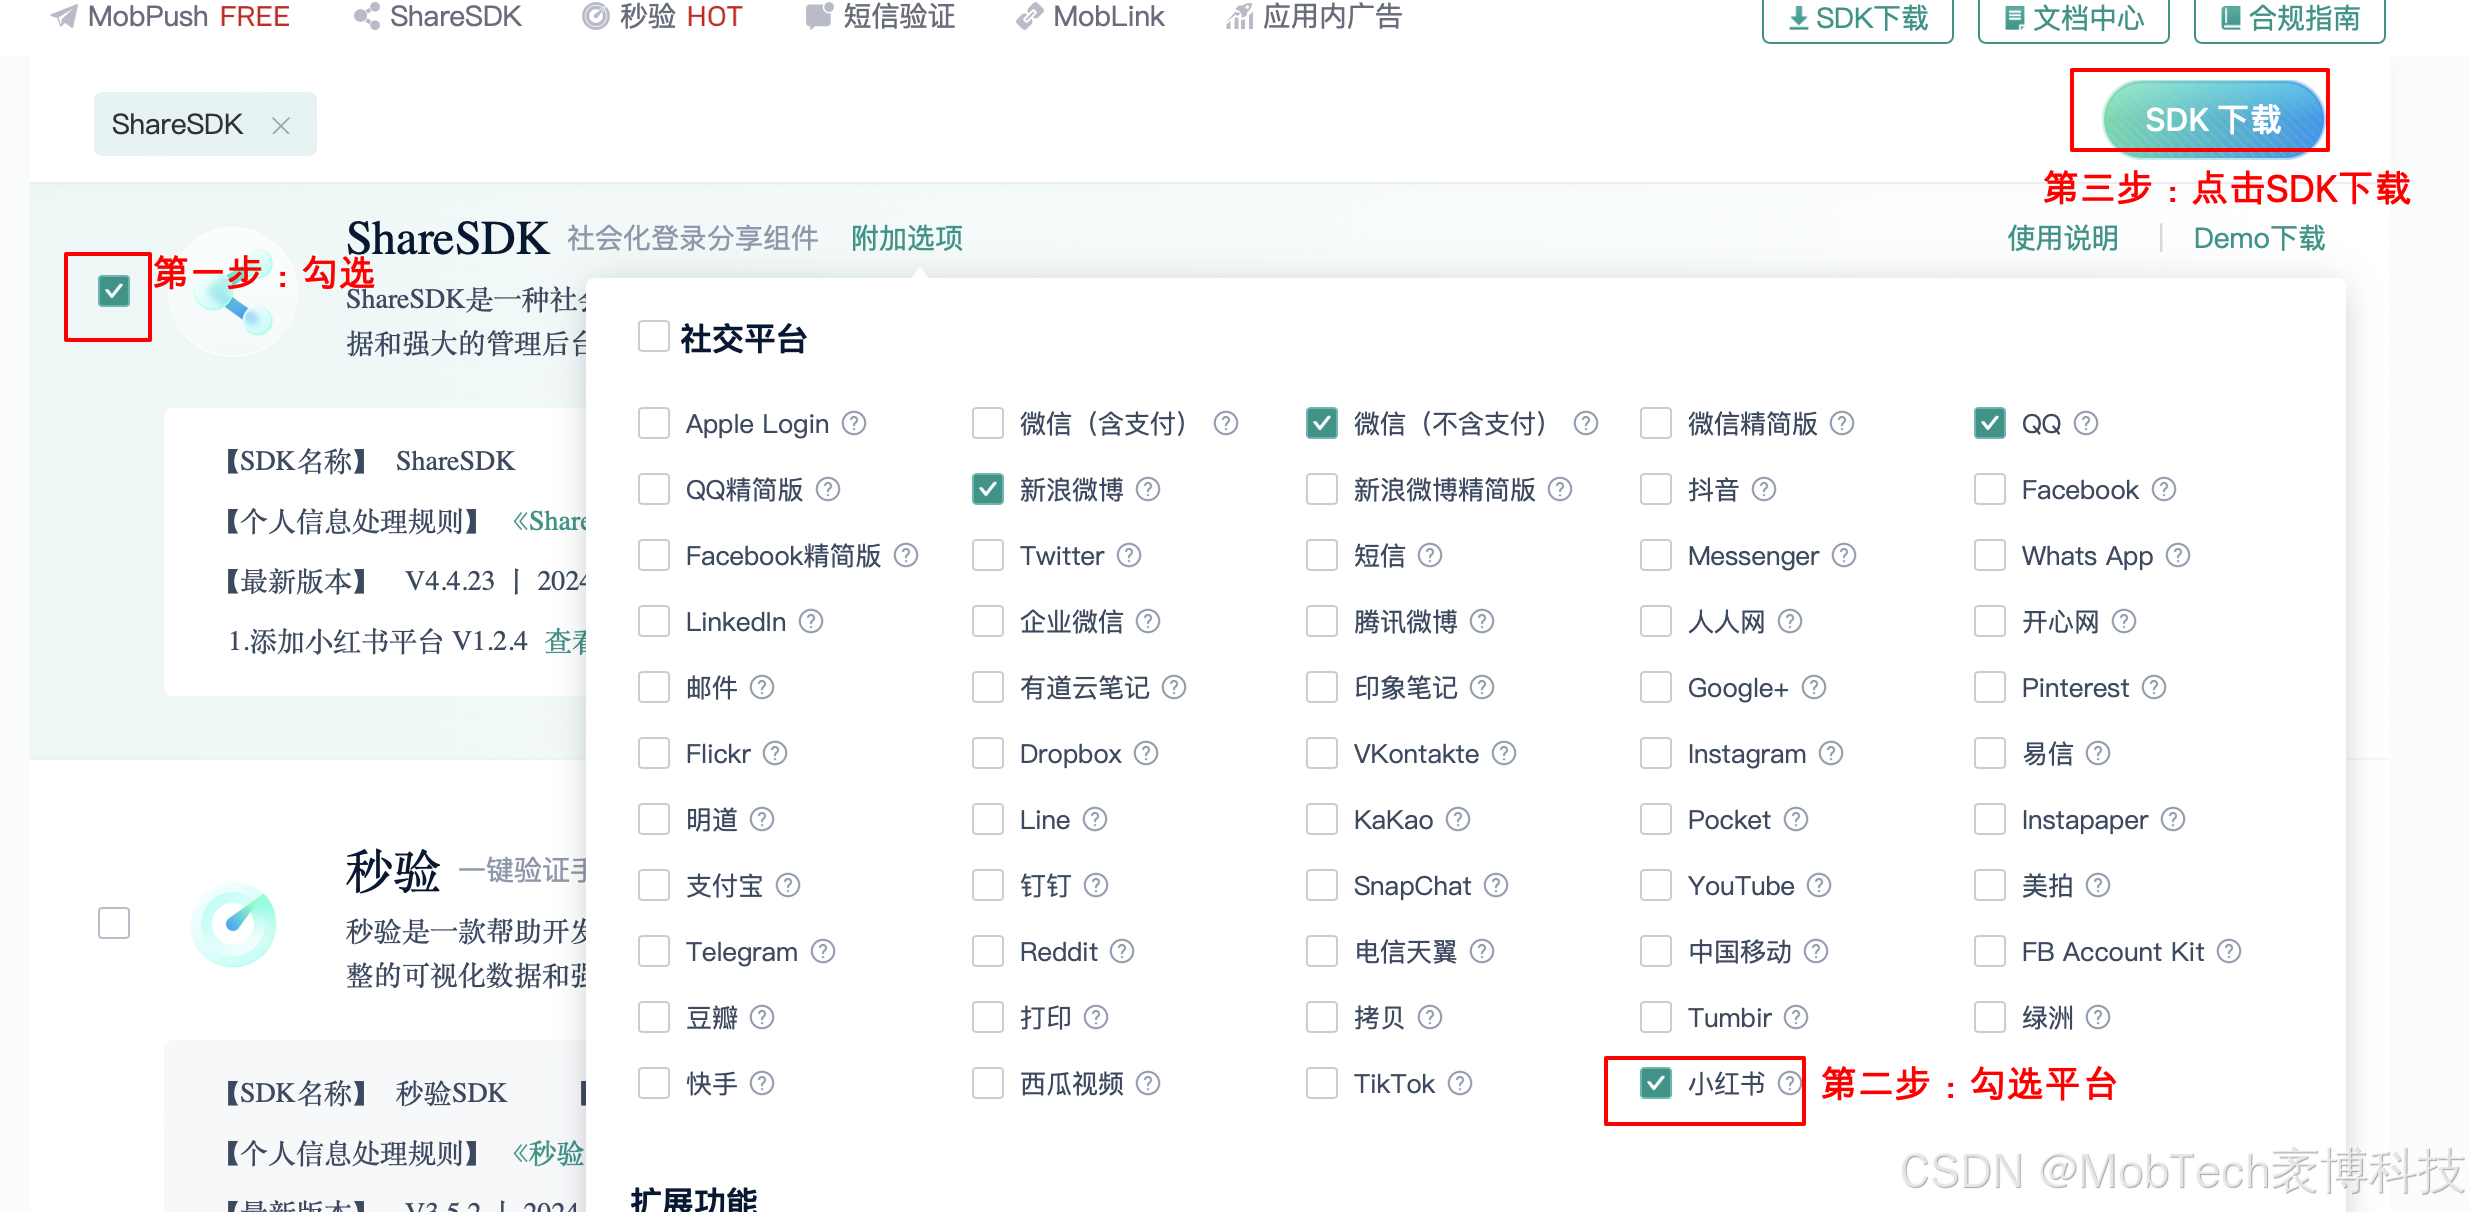Check the 抖音 checkbox
2470x1212 pixels.
click(1656, 489)
